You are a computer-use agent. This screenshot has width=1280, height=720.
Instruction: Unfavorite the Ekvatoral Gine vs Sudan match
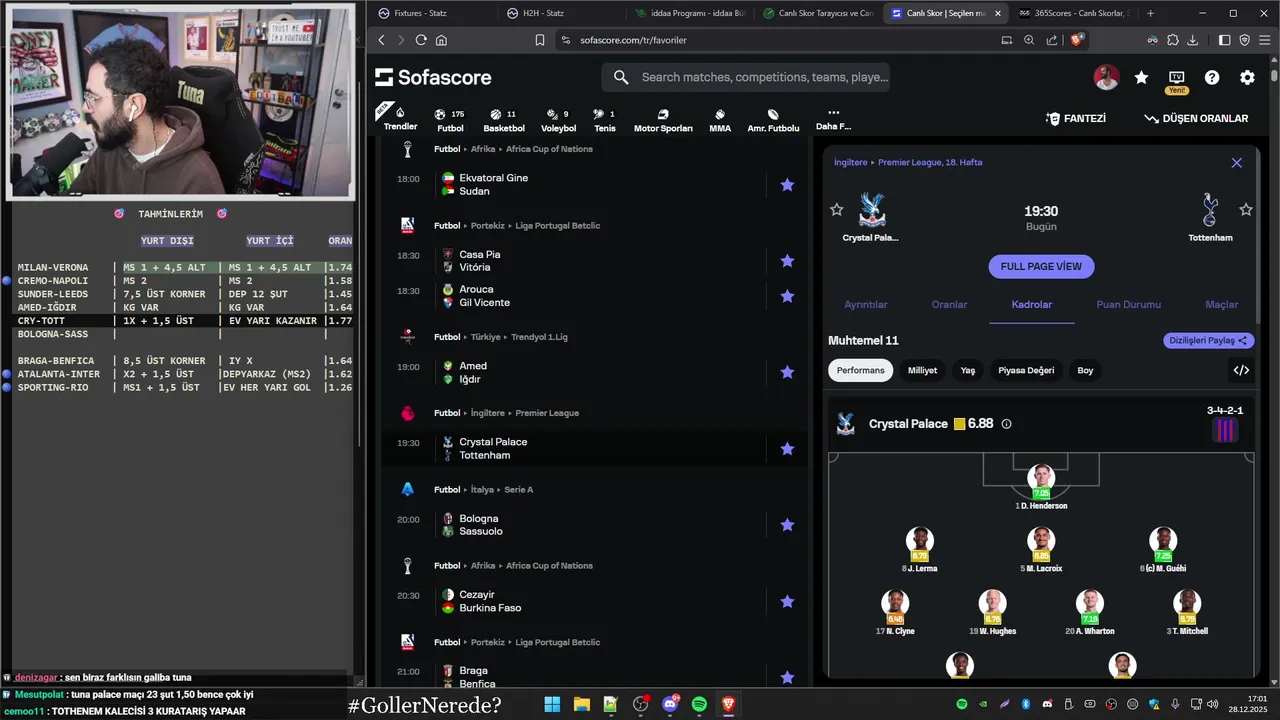tap(787, 185)
